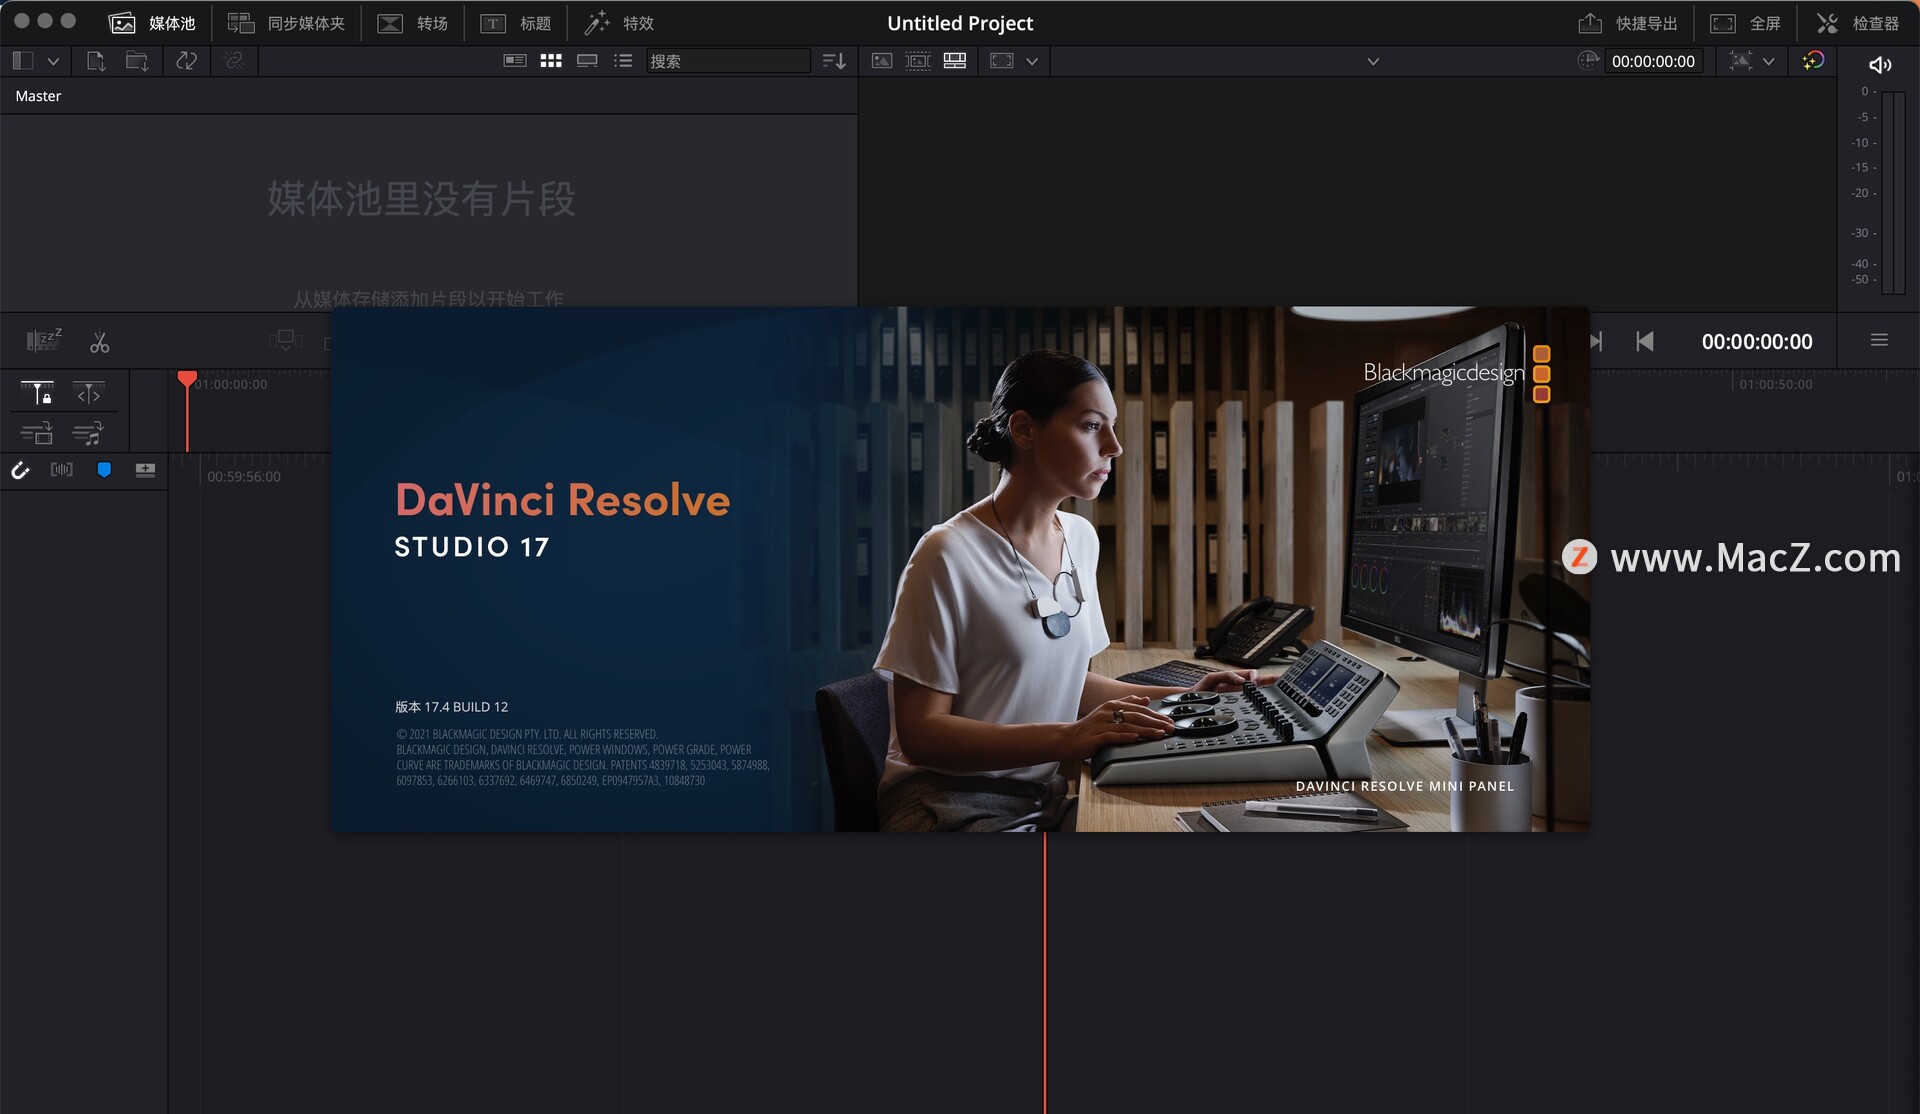Click the sync clips icon
Viewport: 1920px width, 1114px height.
(186, 61)
